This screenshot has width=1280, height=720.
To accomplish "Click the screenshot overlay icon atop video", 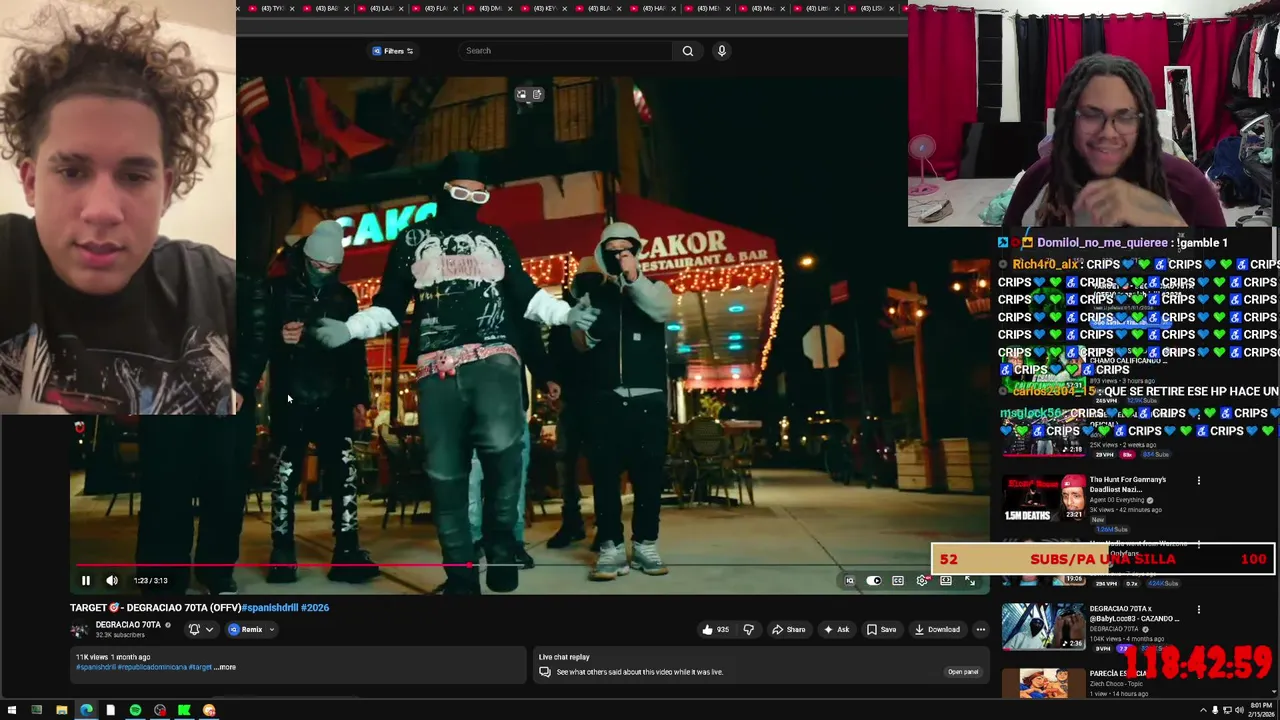I will point(521,95).
